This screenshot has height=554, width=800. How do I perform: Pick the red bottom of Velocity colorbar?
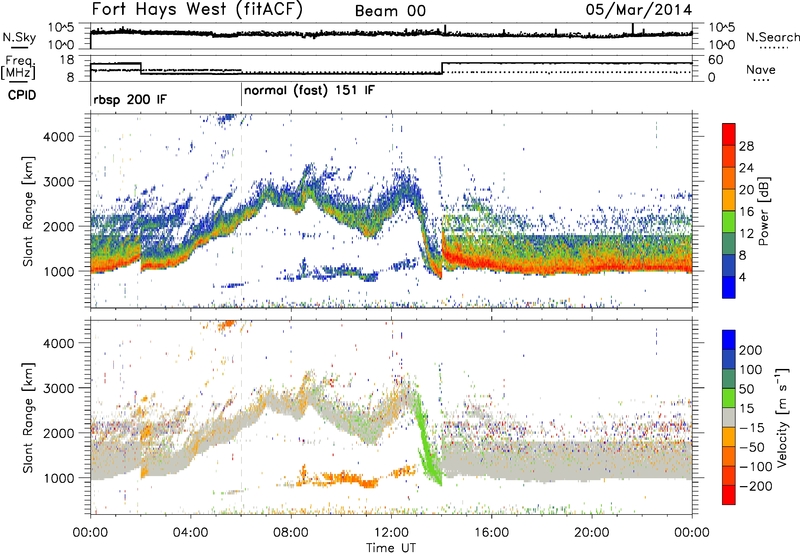[x=729, y=495]
